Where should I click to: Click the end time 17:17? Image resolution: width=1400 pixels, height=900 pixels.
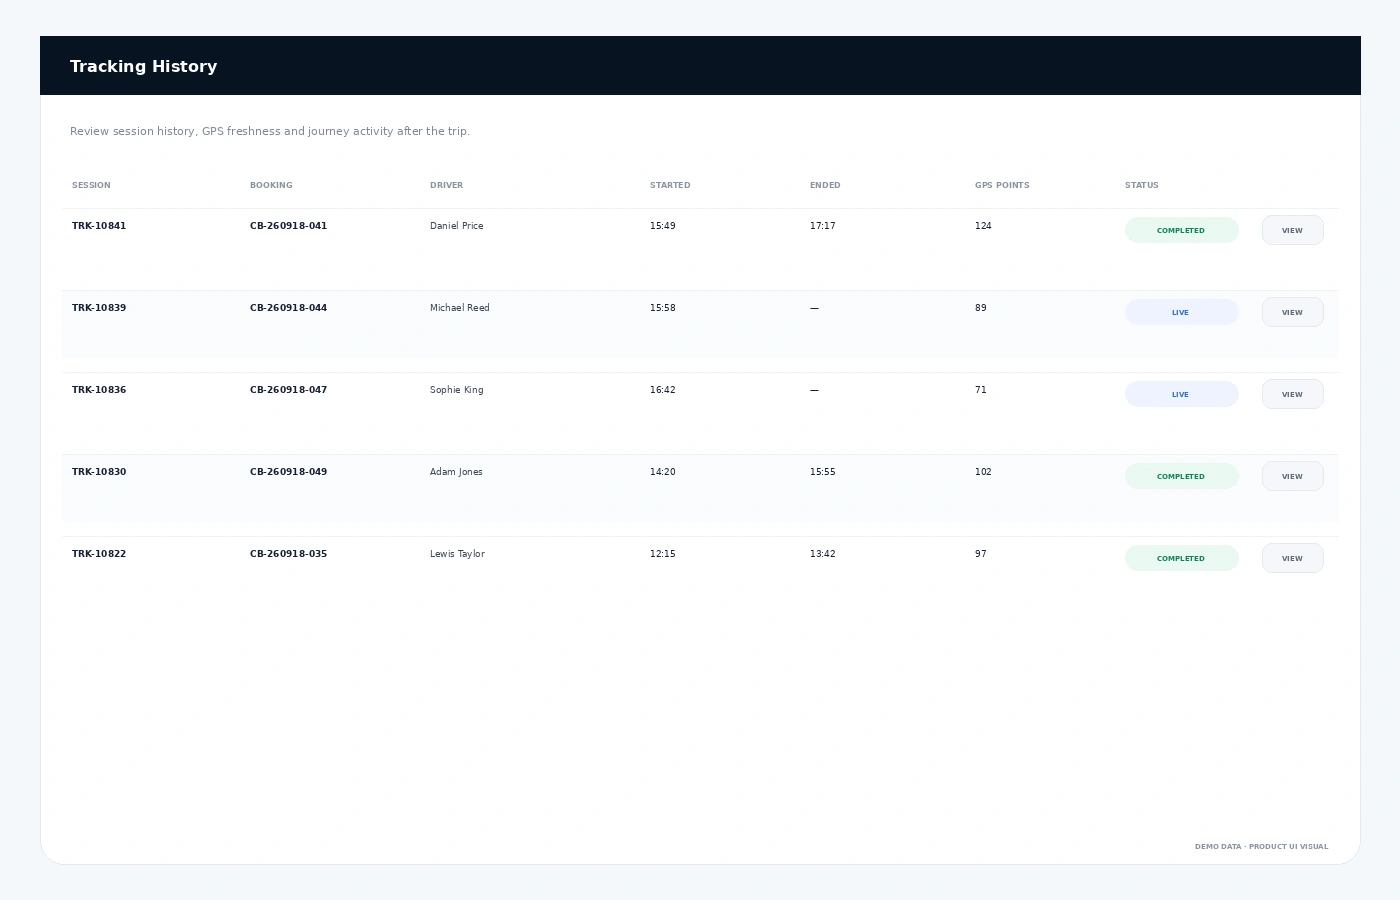click(823, 226)
